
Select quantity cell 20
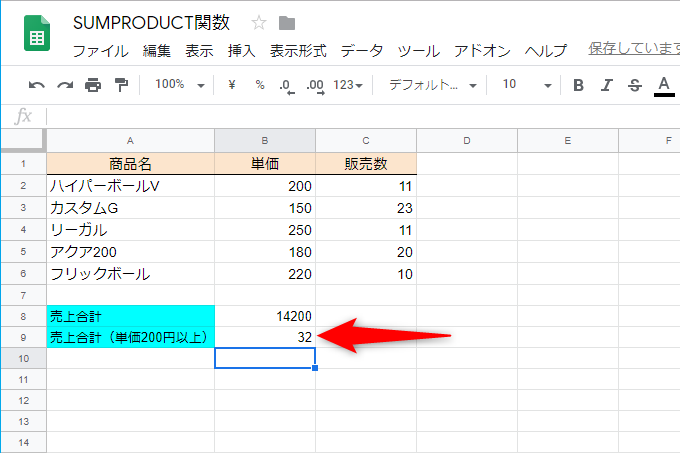tap(366, 252)
